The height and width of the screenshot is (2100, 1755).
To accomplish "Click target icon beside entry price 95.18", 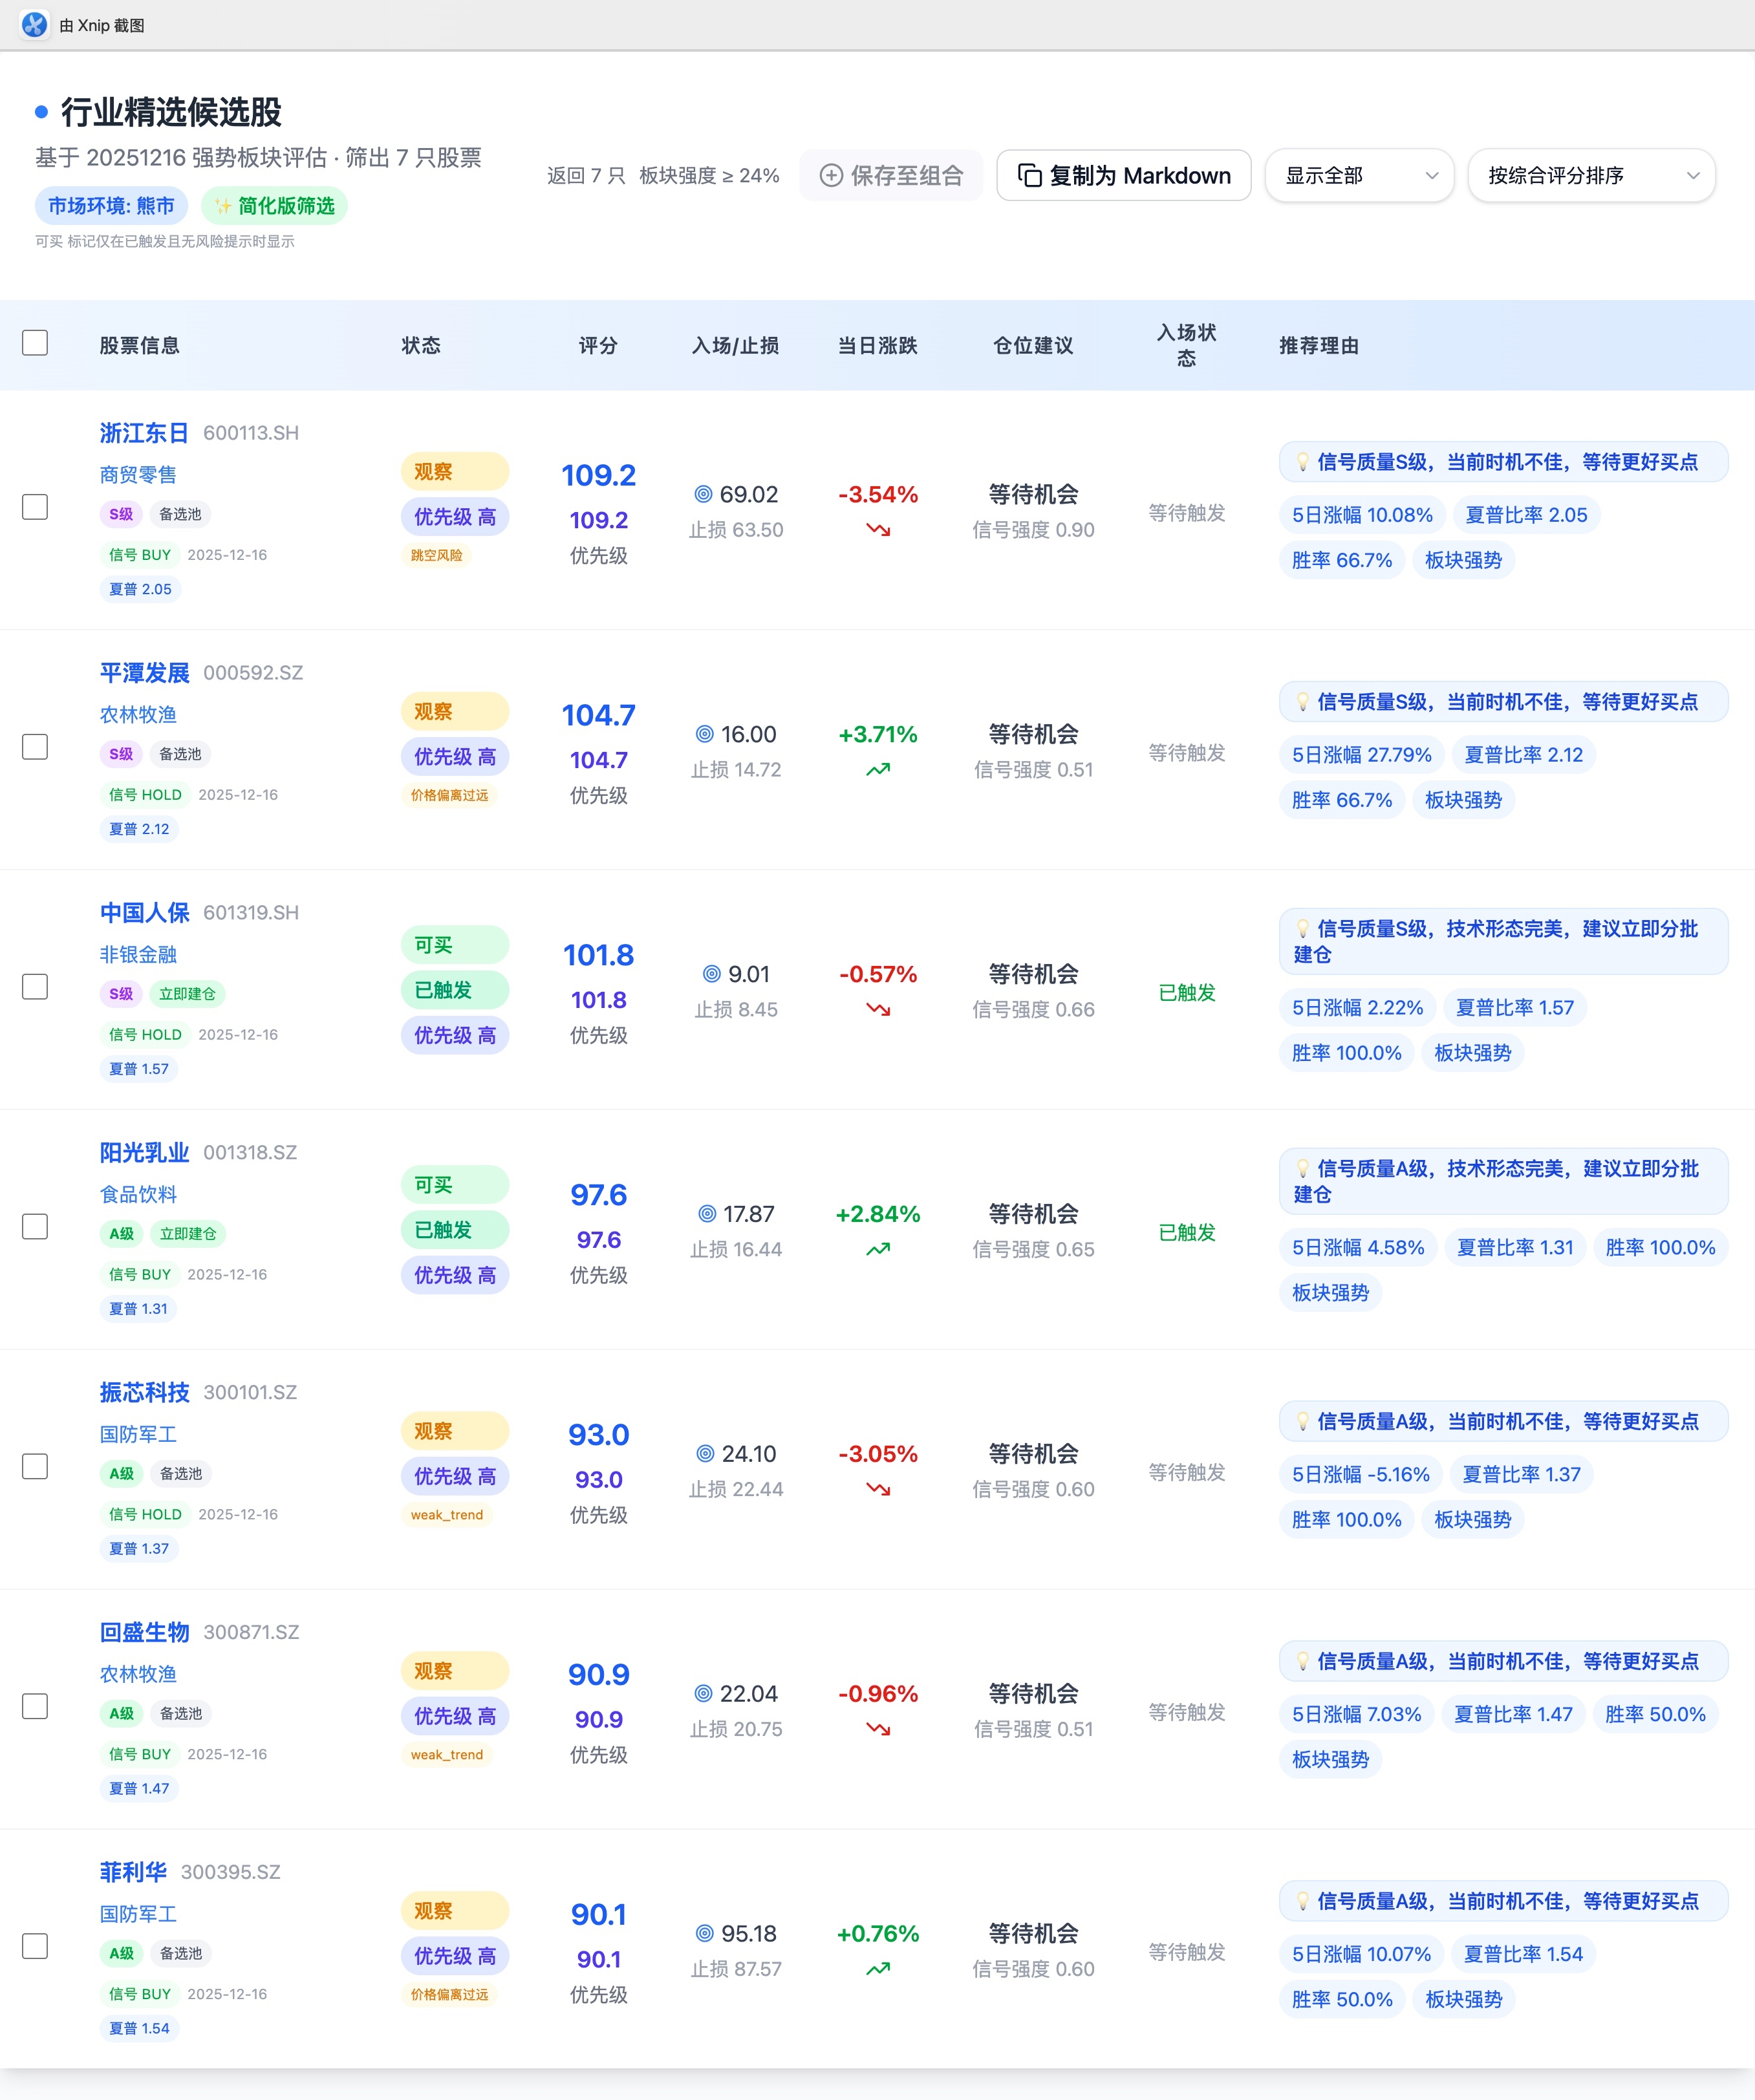I will click(x=705, y=1933).
